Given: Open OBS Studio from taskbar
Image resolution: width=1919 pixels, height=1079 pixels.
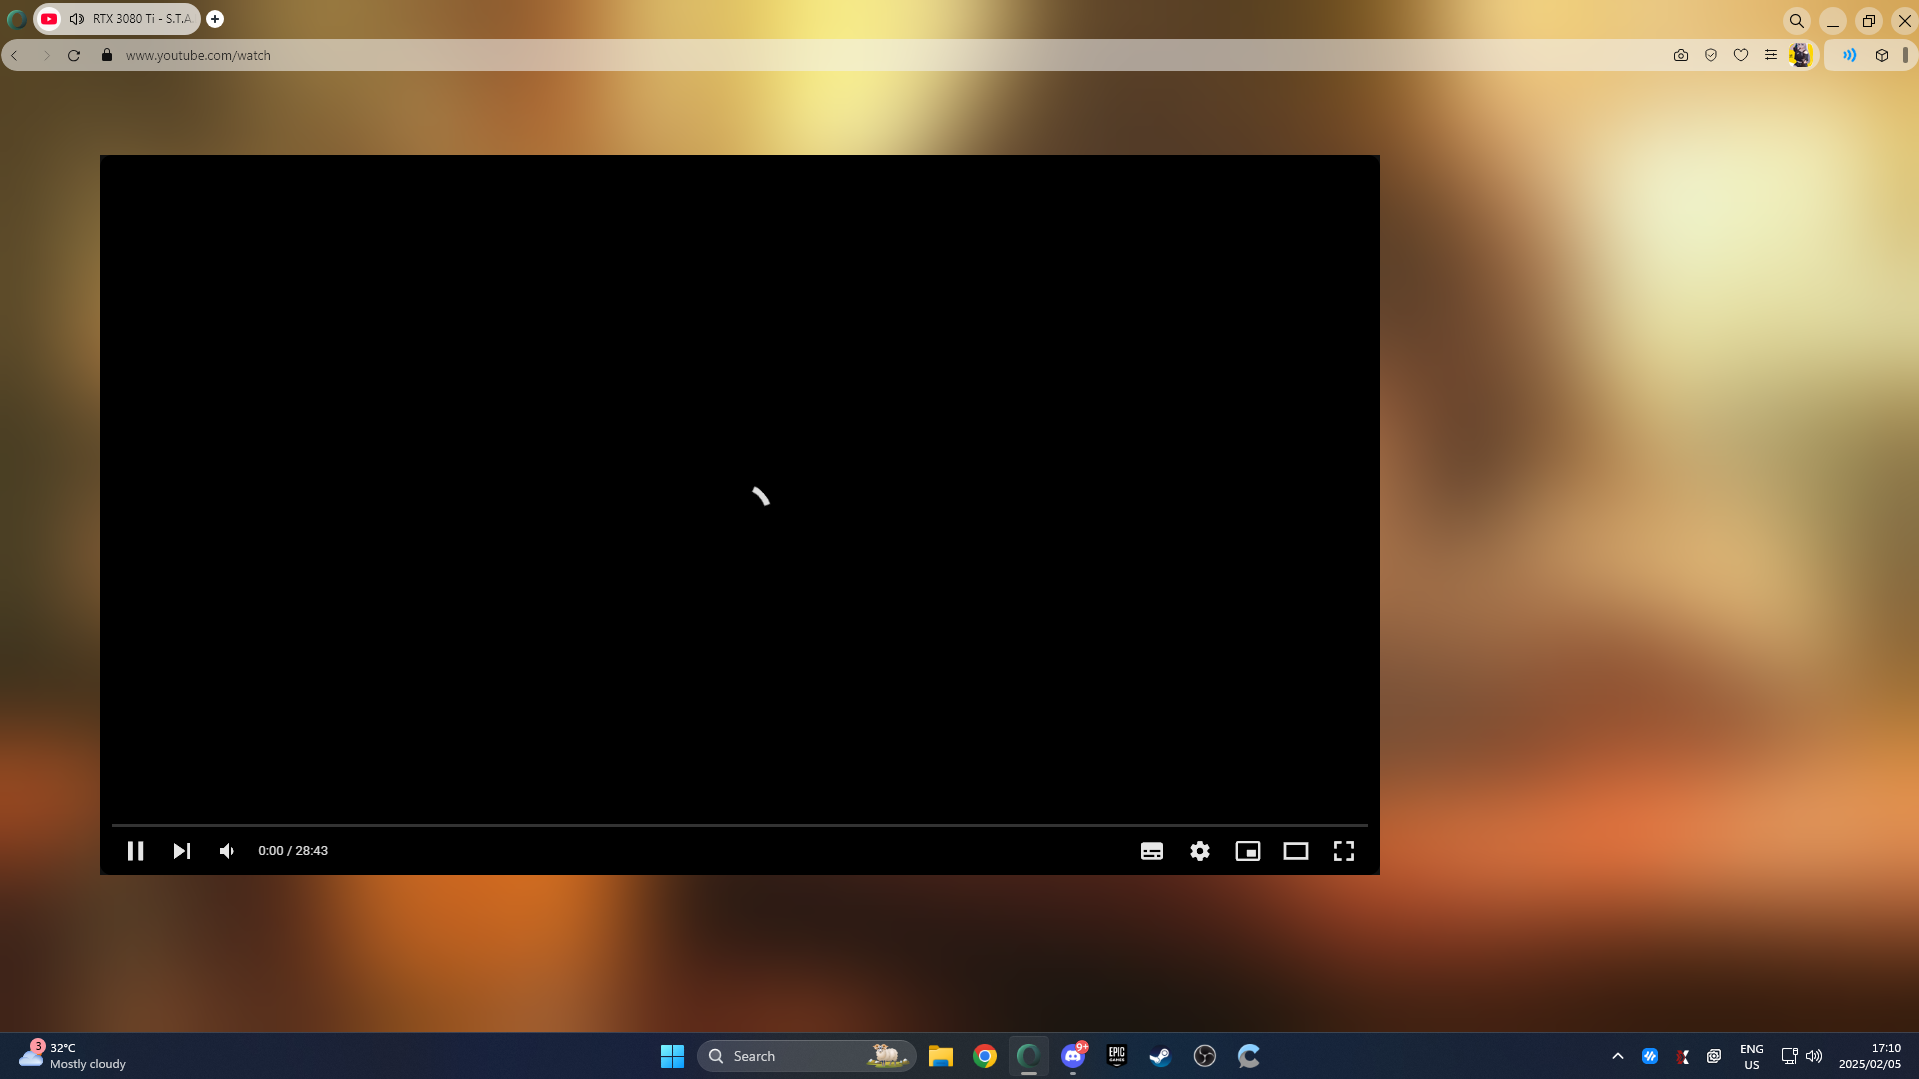Looking at the screenshot, I should click(1205, 1056).
